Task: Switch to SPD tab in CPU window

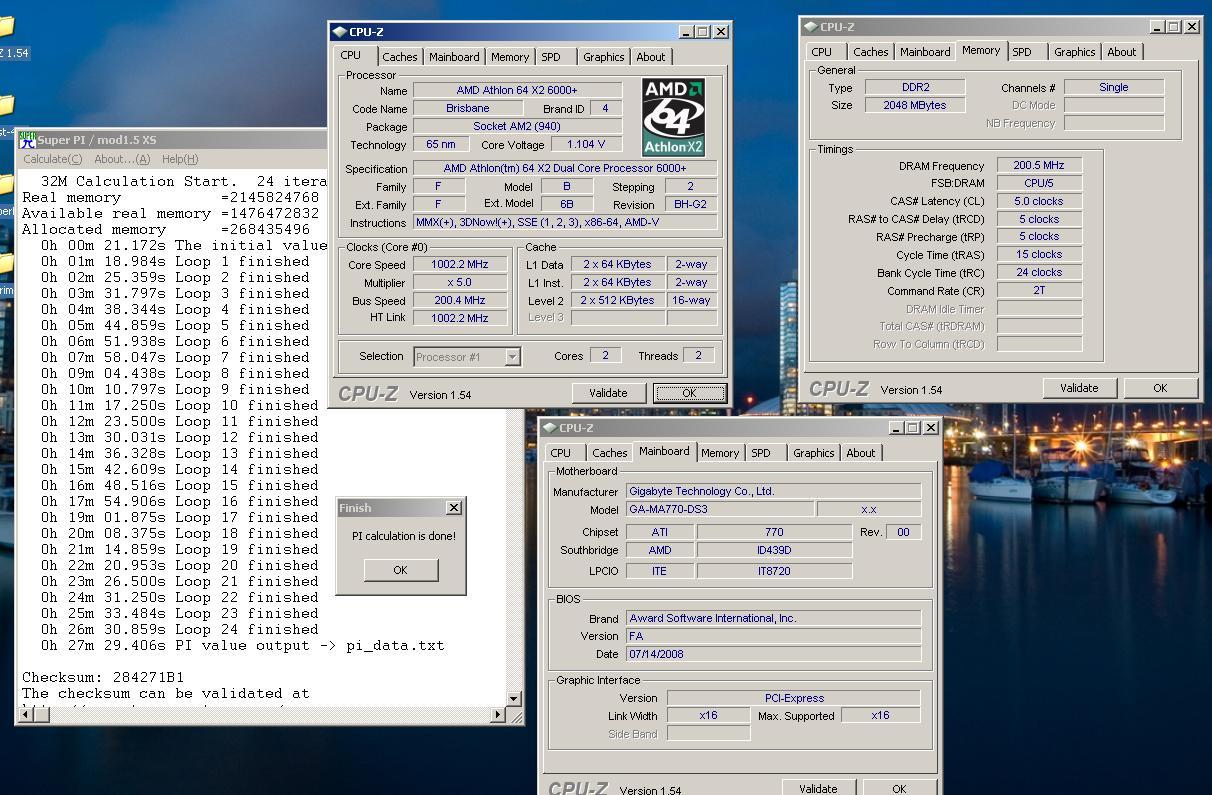Action: click(x=551, y=57)
